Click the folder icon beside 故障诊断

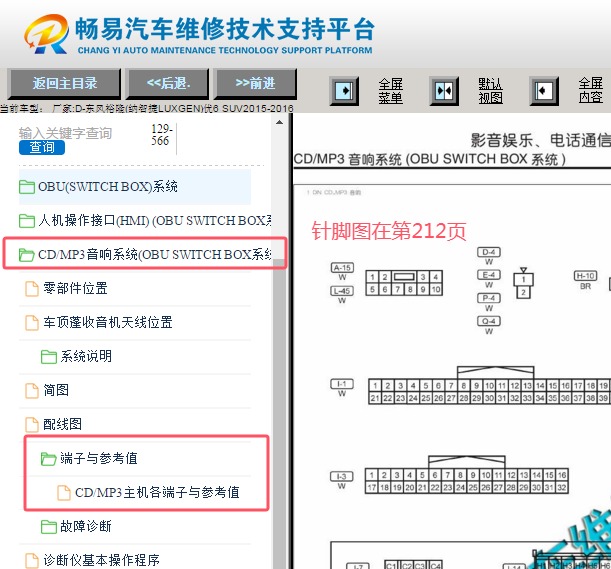tap(49, 527)
